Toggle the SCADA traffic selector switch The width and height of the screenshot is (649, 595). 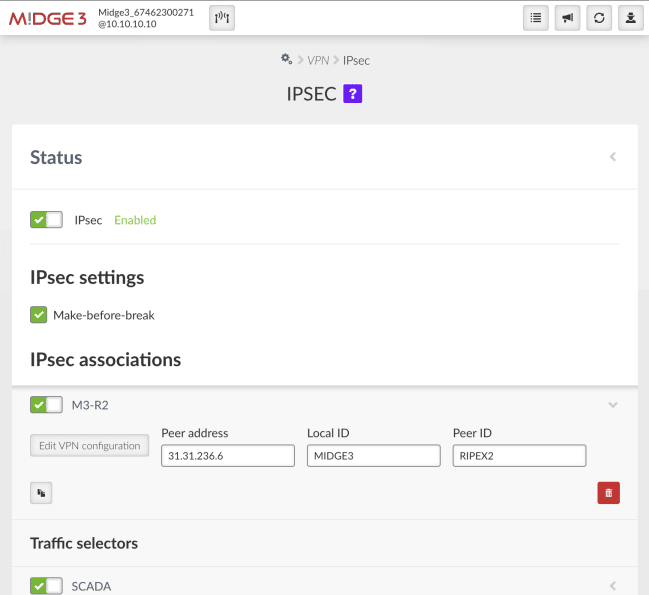(x=46, y=586)
